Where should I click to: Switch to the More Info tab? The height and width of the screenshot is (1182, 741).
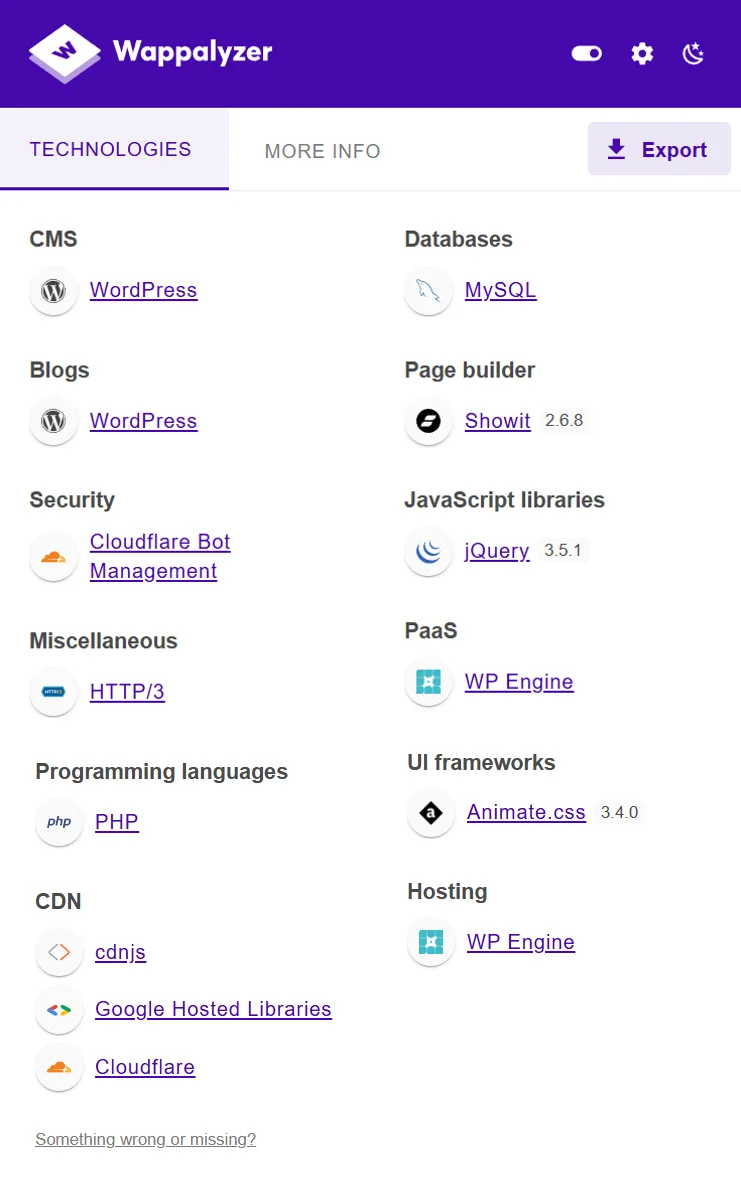click(x=322, y=151)
